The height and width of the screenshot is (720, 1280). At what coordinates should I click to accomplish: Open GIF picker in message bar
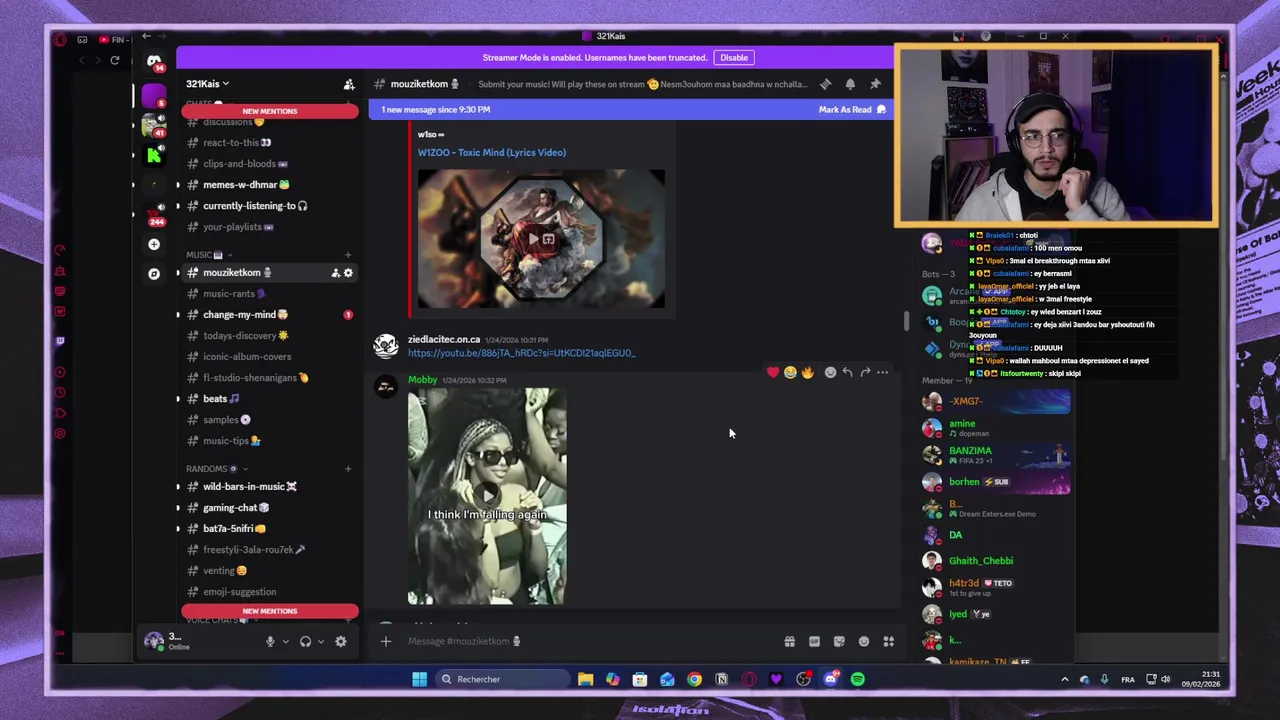point(814,642)
